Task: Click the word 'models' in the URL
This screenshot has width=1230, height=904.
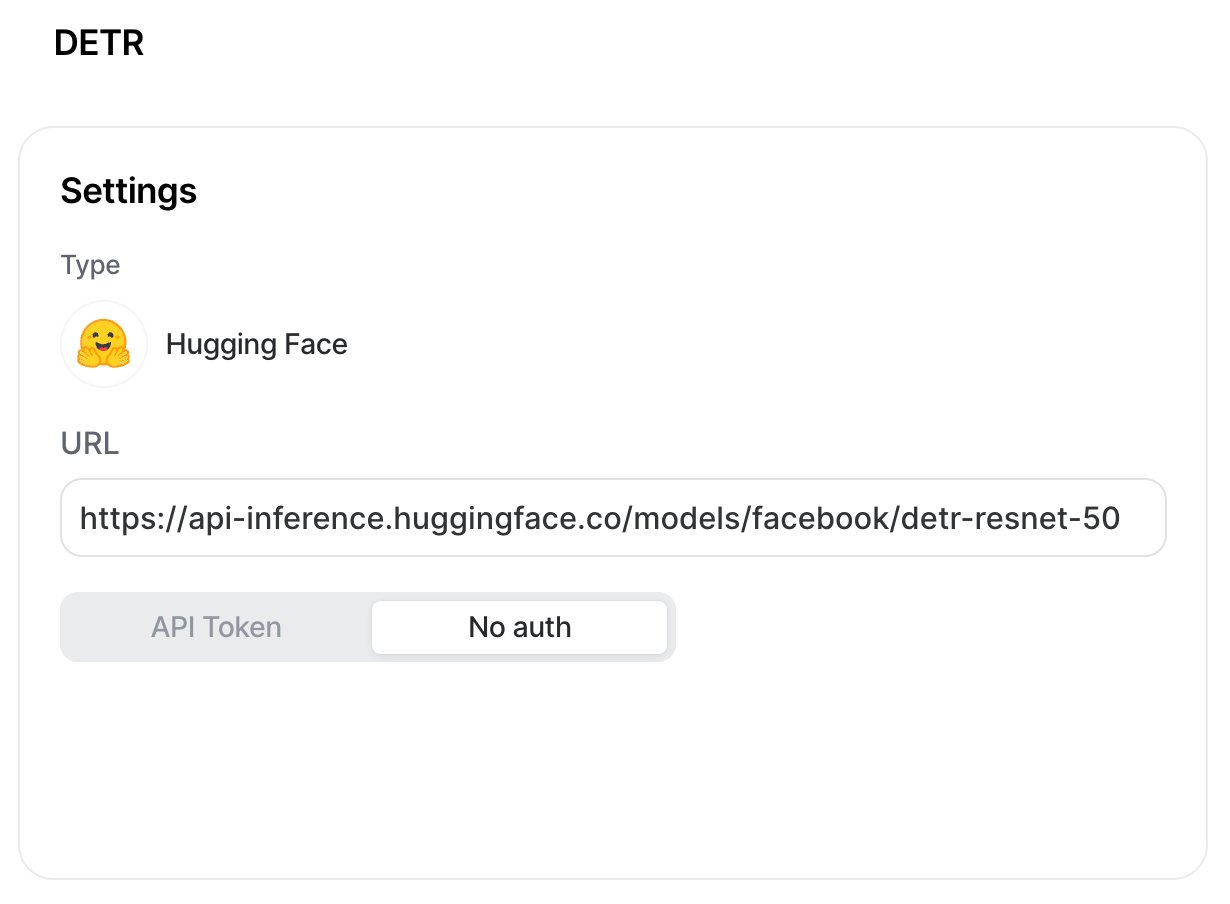Action: point(685,518)
